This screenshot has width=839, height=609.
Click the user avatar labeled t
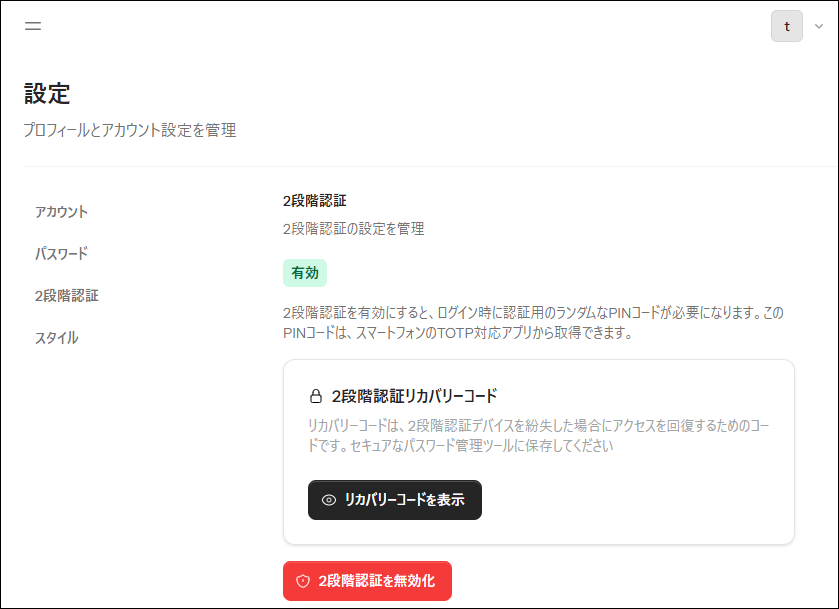coord(787,27)
